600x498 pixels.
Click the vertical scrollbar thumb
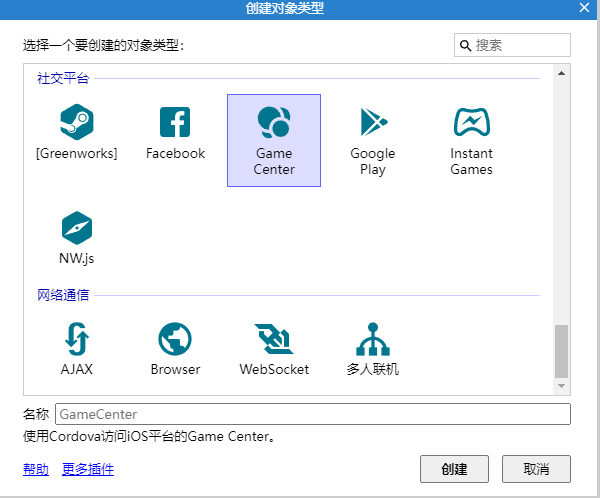pyautogui.click(x=561, y=351)
